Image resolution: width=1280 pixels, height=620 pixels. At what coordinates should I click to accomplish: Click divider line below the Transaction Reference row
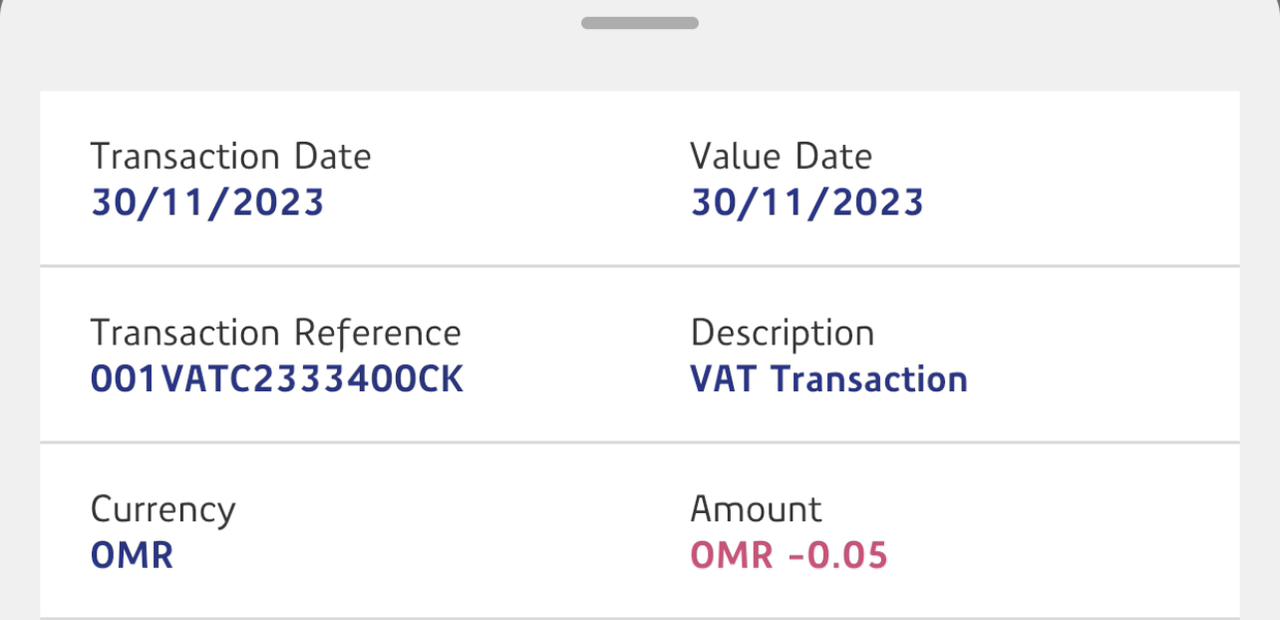tap(640, 442)
